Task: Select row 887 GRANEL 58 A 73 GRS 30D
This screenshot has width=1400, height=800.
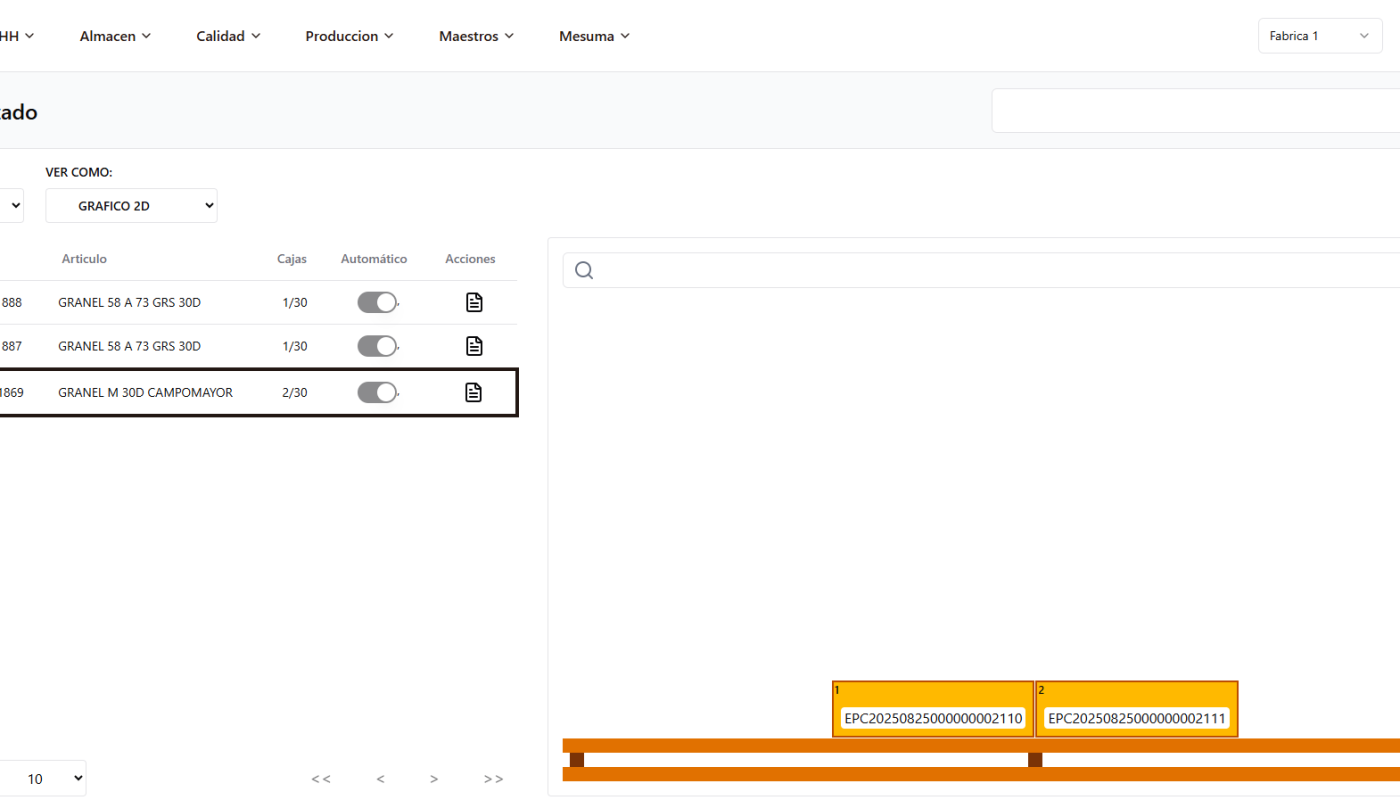Action: click(x=259, y=346)
